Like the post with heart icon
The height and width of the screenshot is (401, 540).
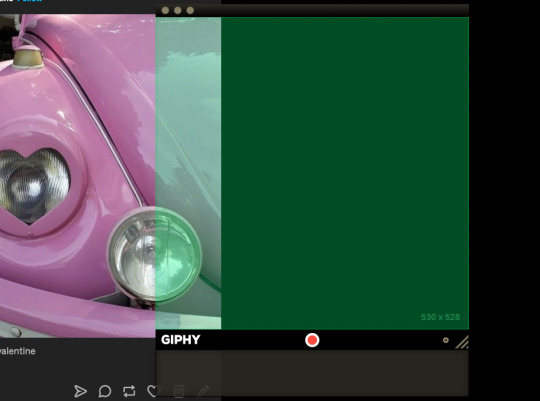tap(154, 391)
